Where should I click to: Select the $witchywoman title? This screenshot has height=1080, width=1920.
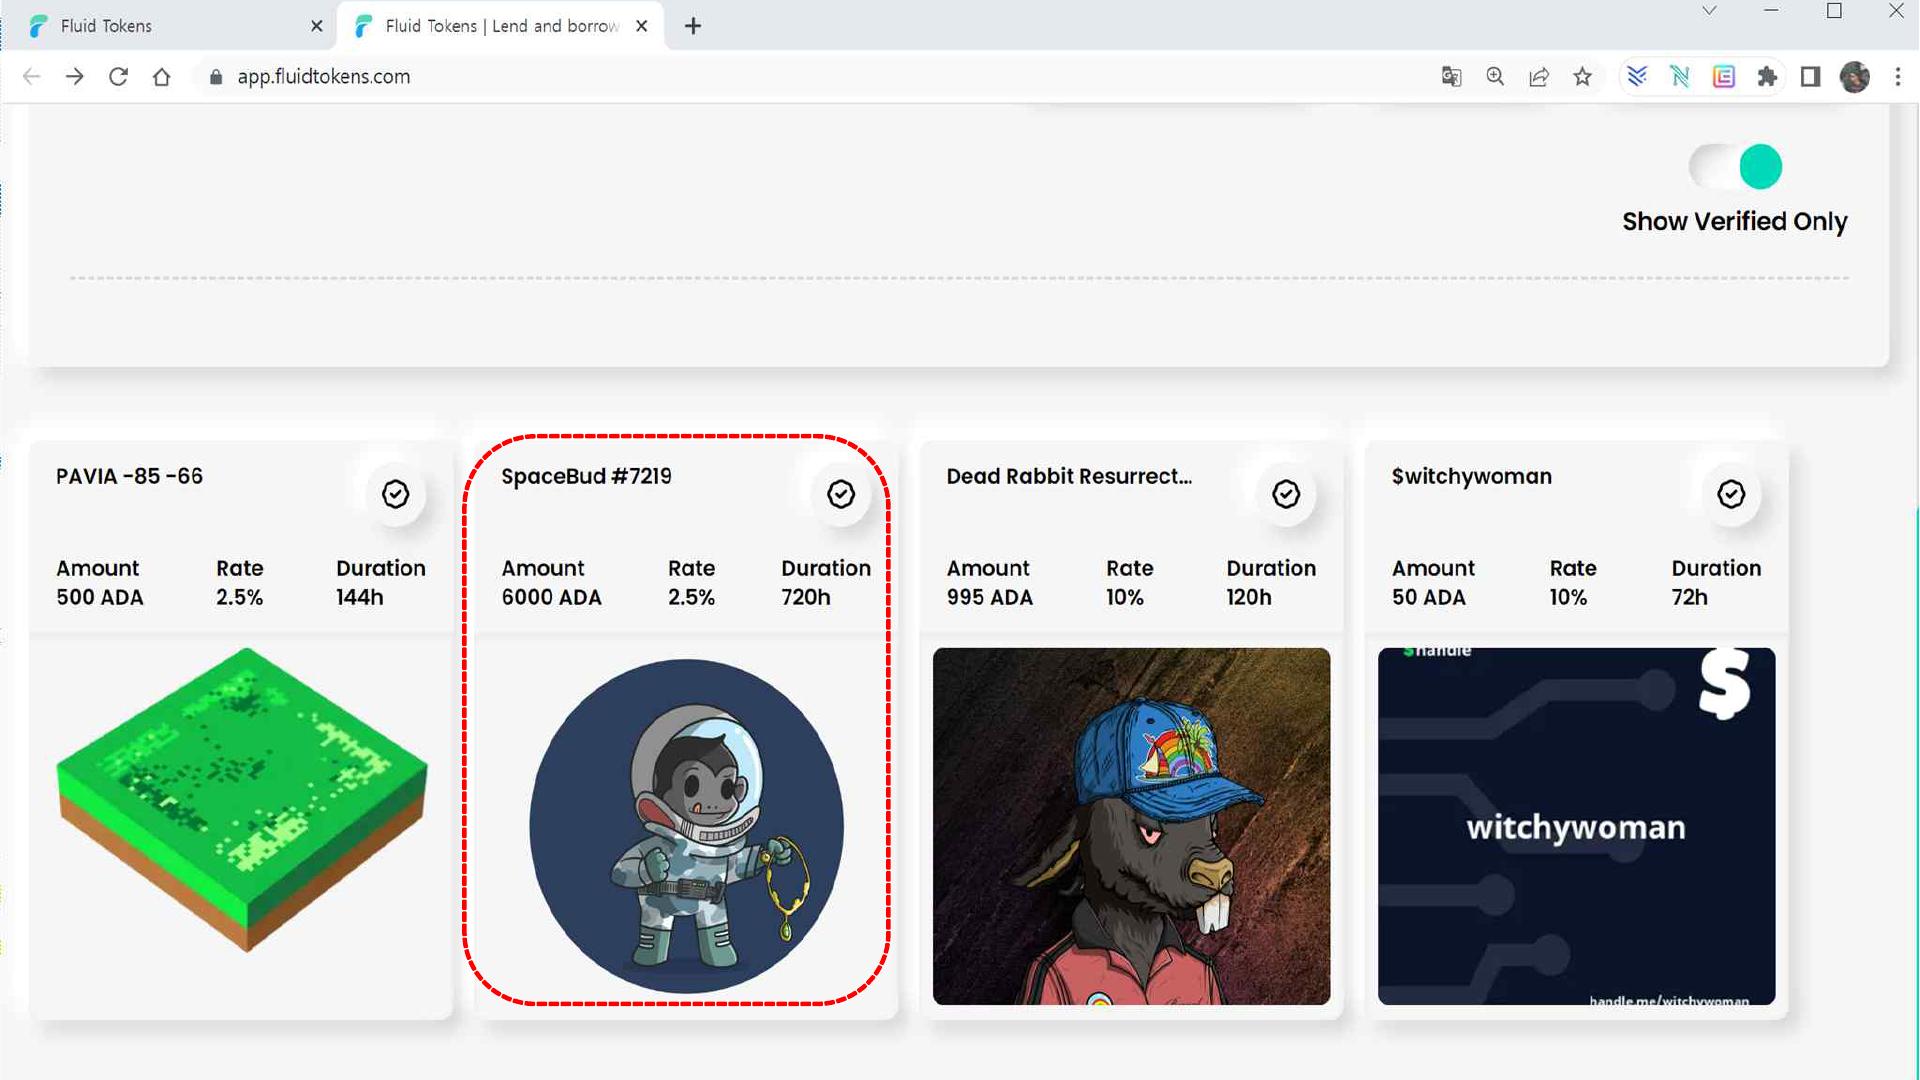click(1471, 476)
